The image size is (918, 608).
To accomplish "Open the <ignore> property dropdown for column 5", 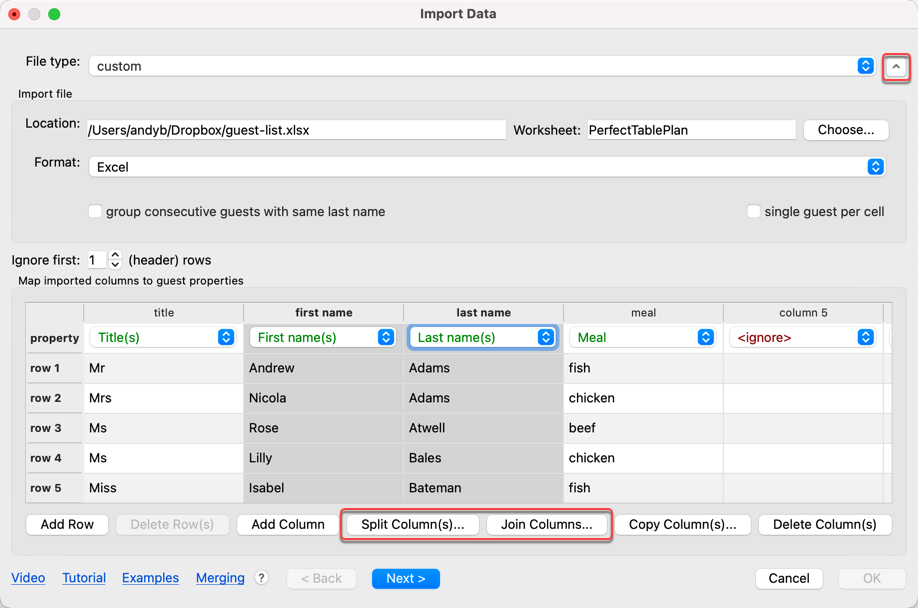I will (x=803, y=338).
